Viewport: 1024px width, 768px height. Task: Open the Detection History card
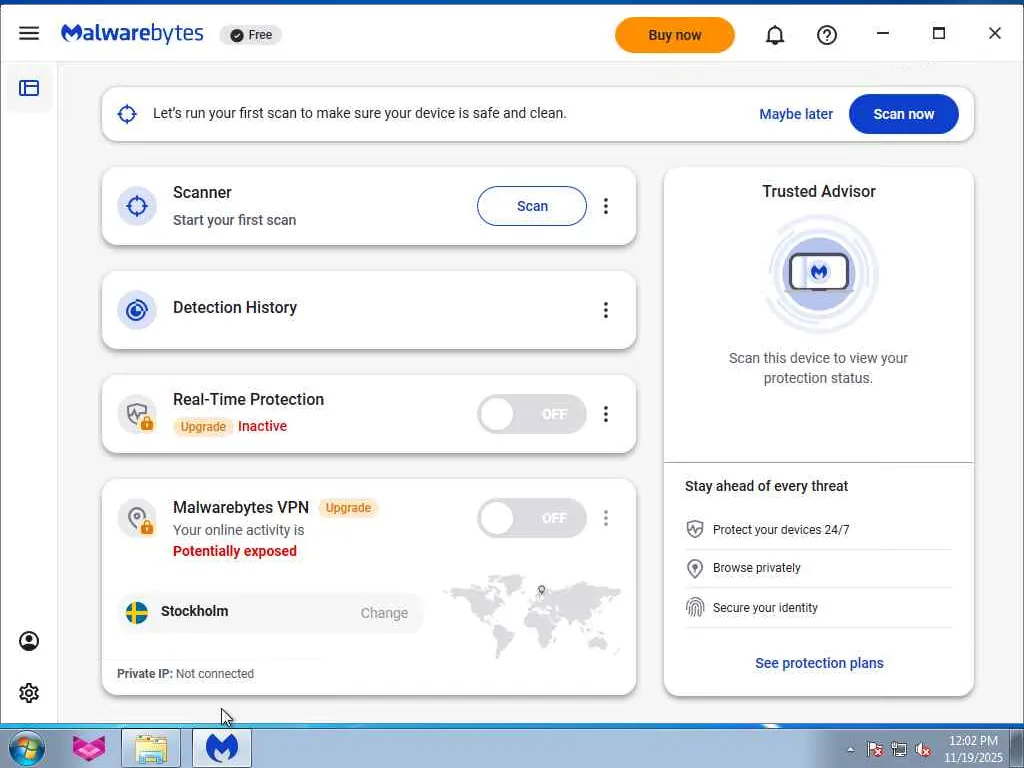369,310
